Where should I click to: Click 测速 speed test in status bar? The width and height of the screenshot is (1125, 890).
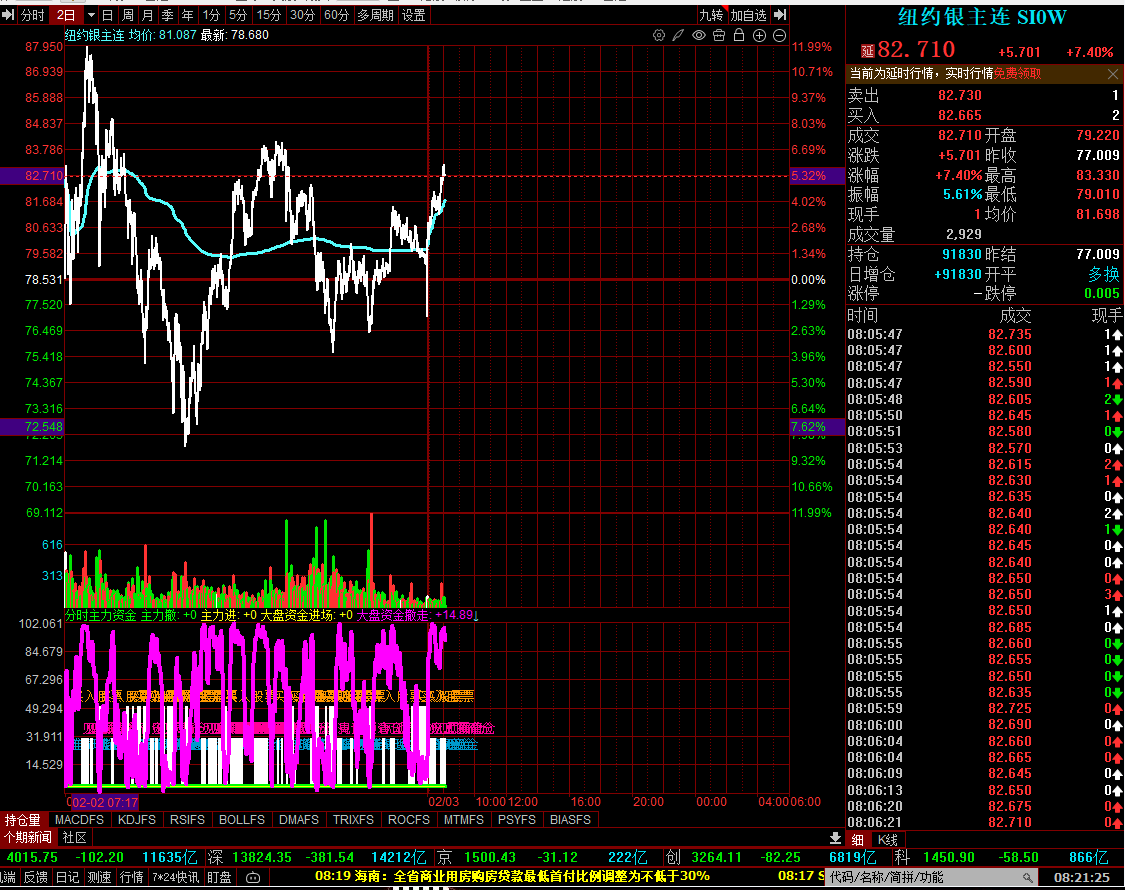[99, 877]
